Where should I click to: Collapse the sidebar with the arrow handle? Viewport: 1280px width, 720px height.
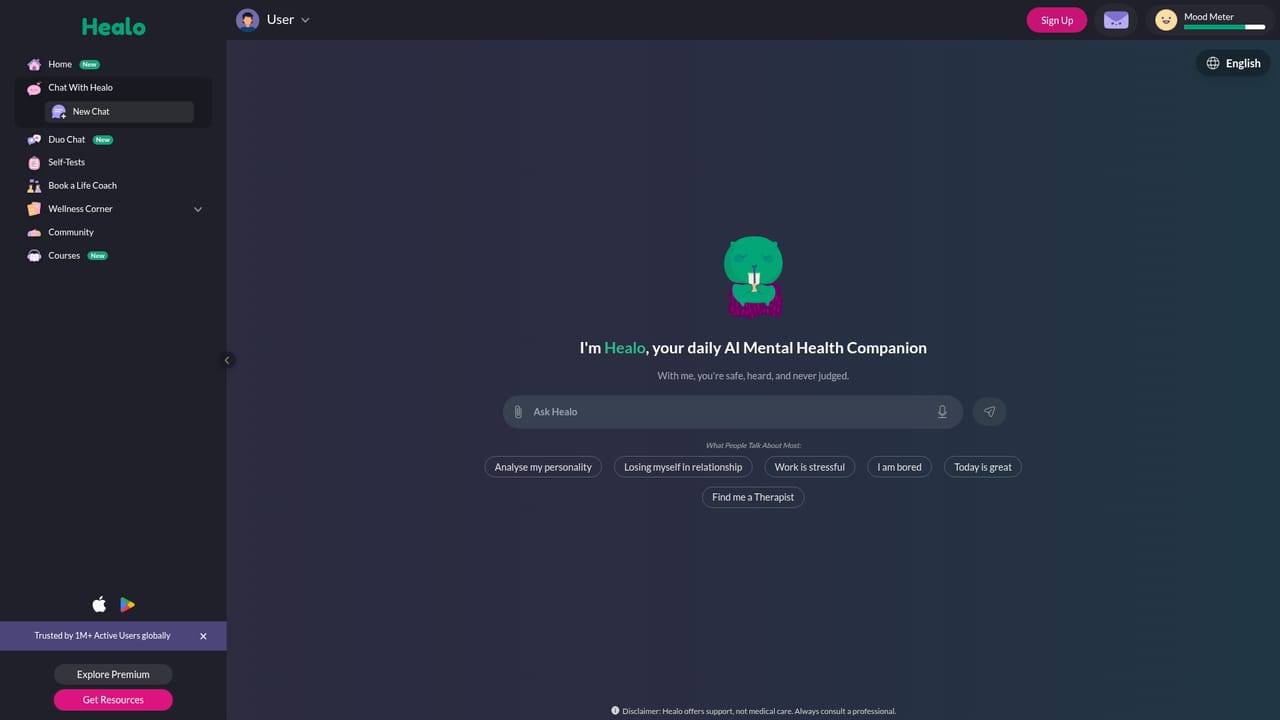227,360
